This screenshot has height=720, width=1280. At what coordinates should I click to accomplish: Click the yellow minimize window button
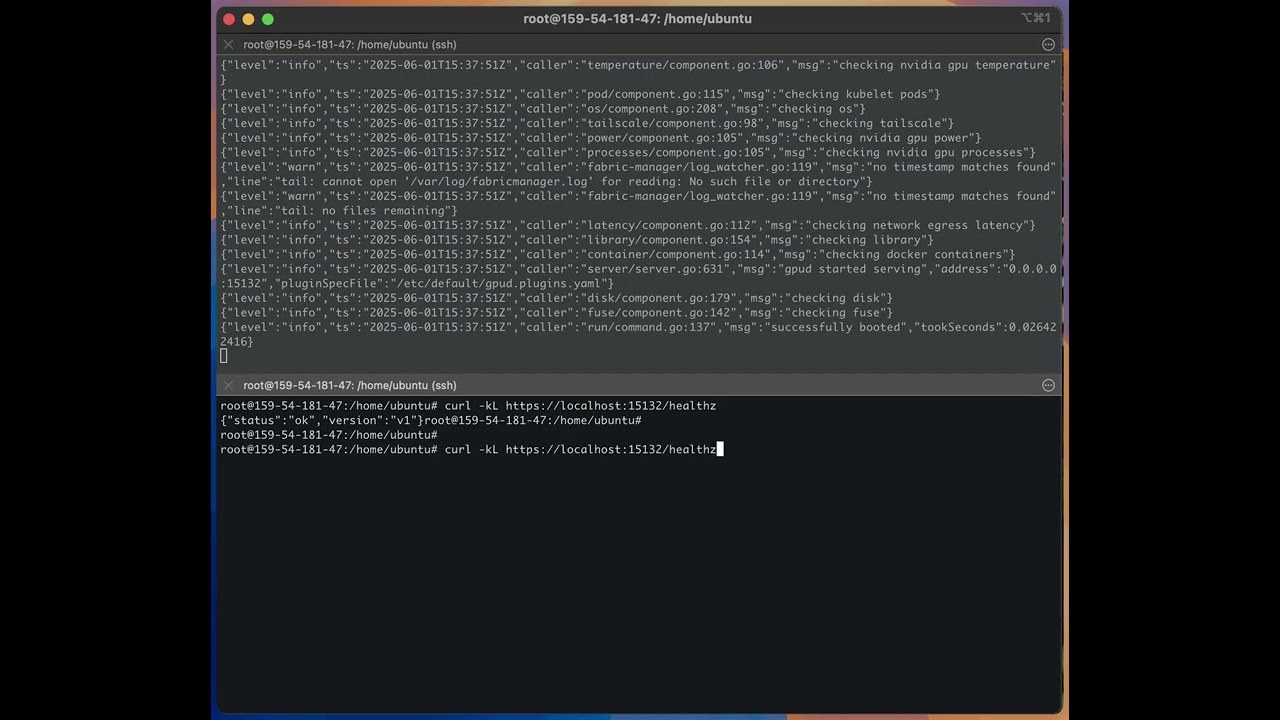(248, 19)
